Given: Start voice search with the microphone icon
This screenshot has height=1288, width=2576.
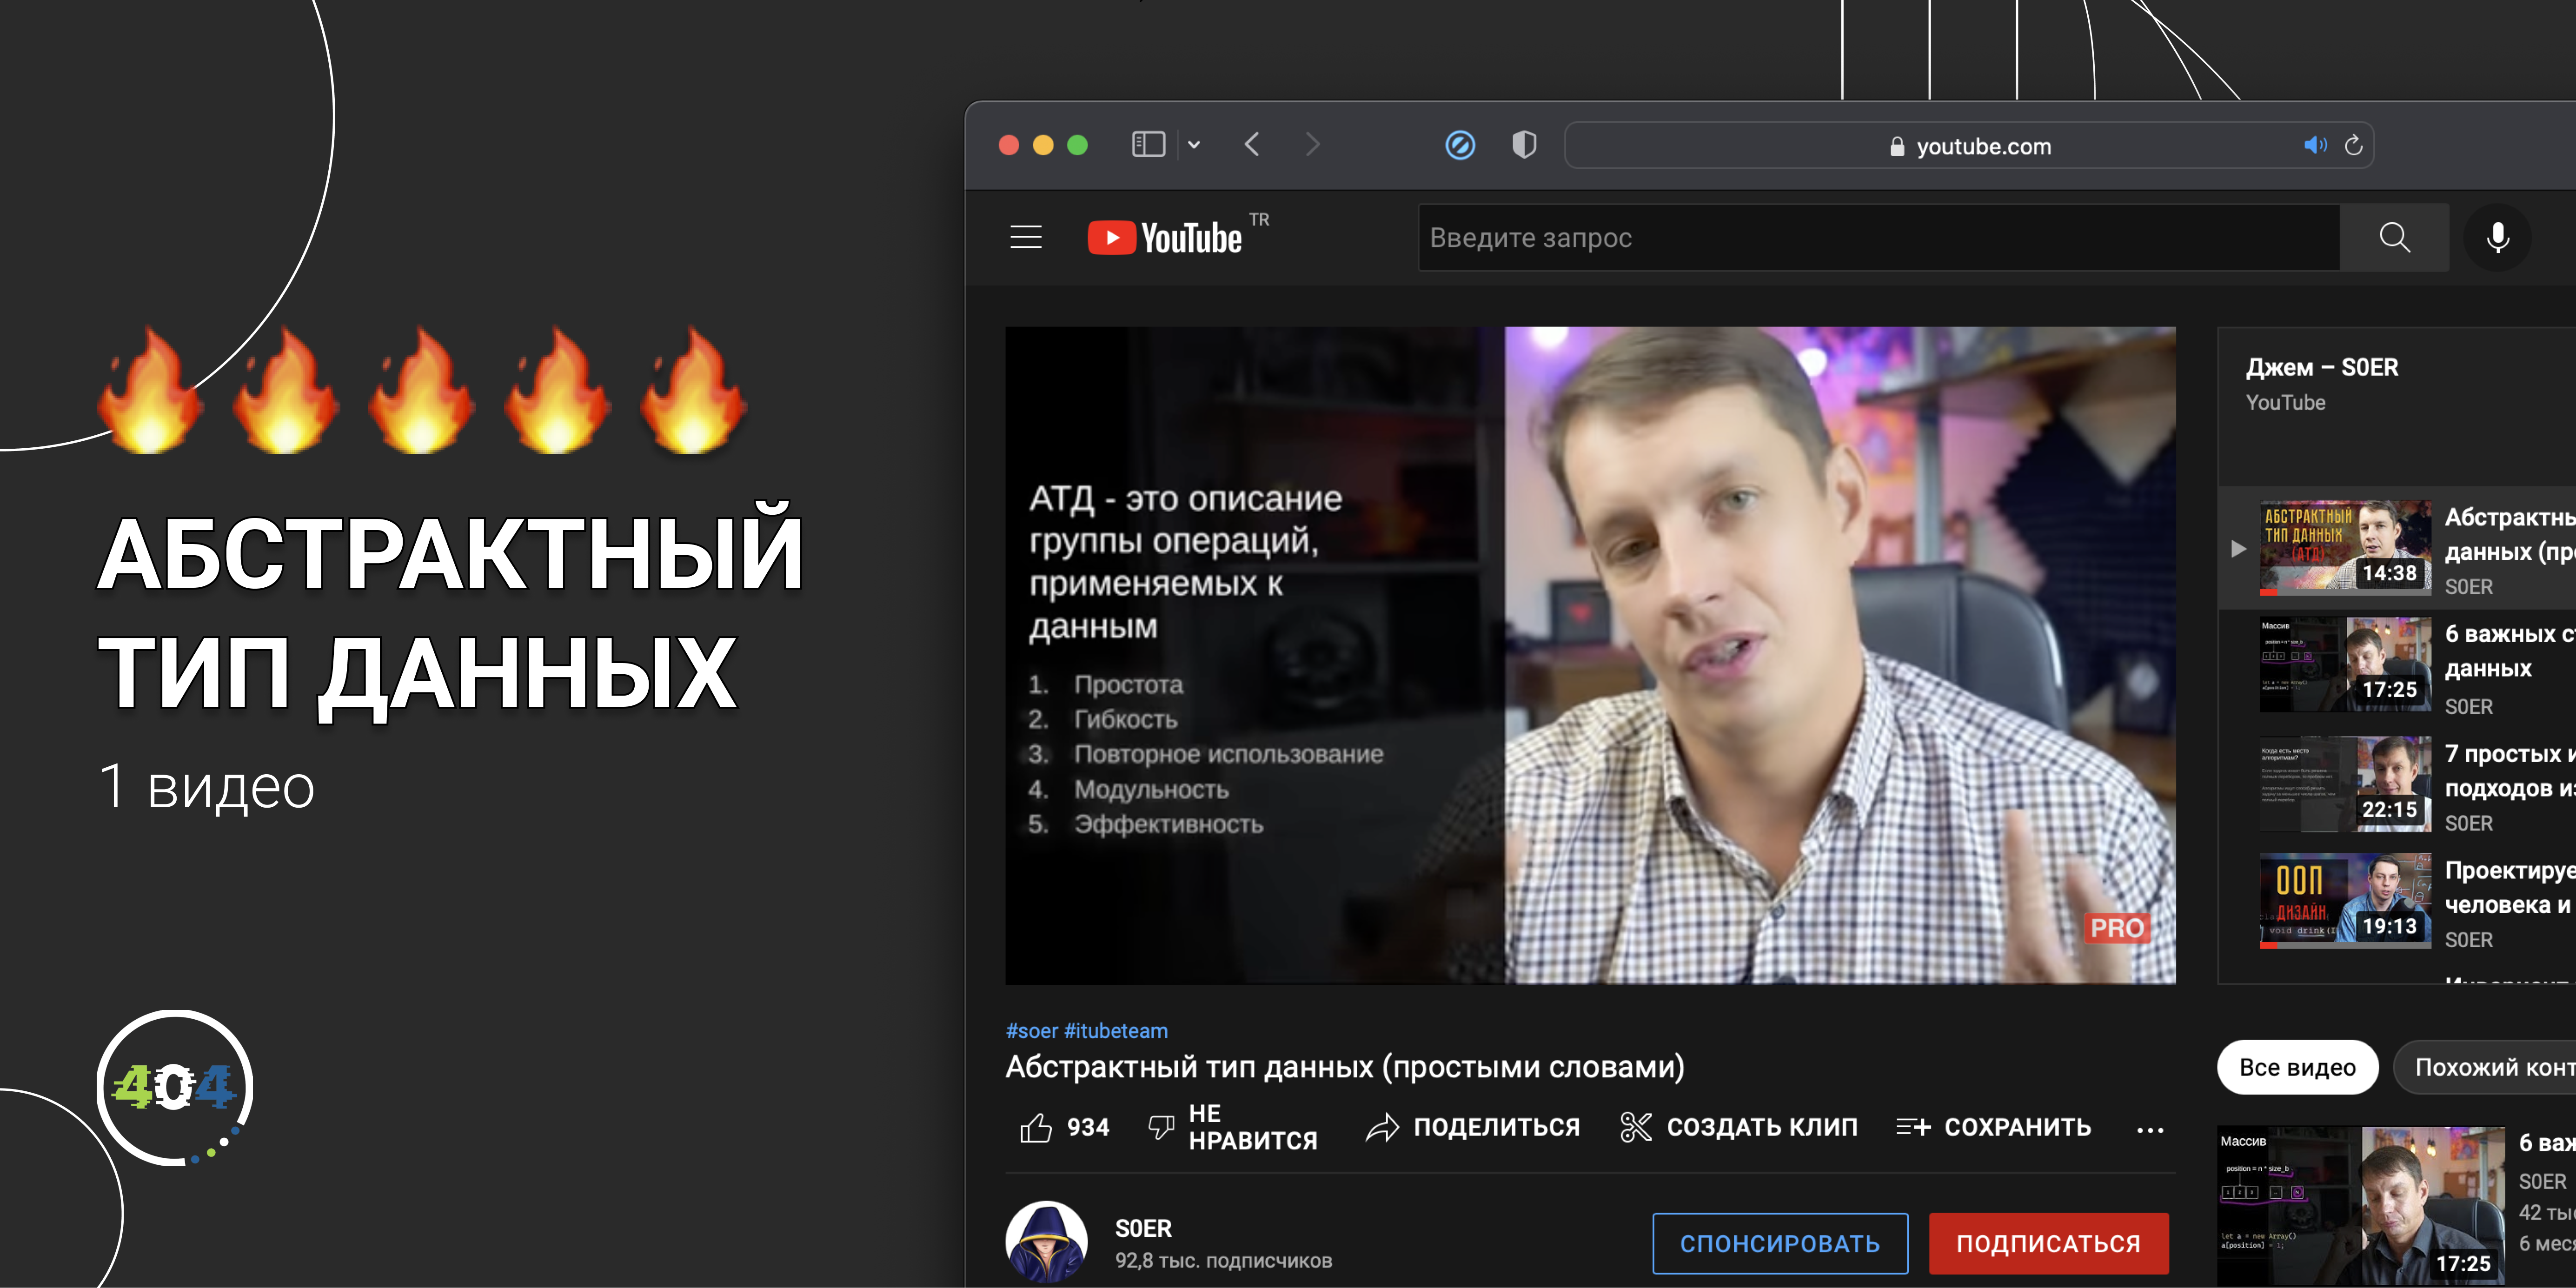Looking at the screenshot, I should 2497,237.
